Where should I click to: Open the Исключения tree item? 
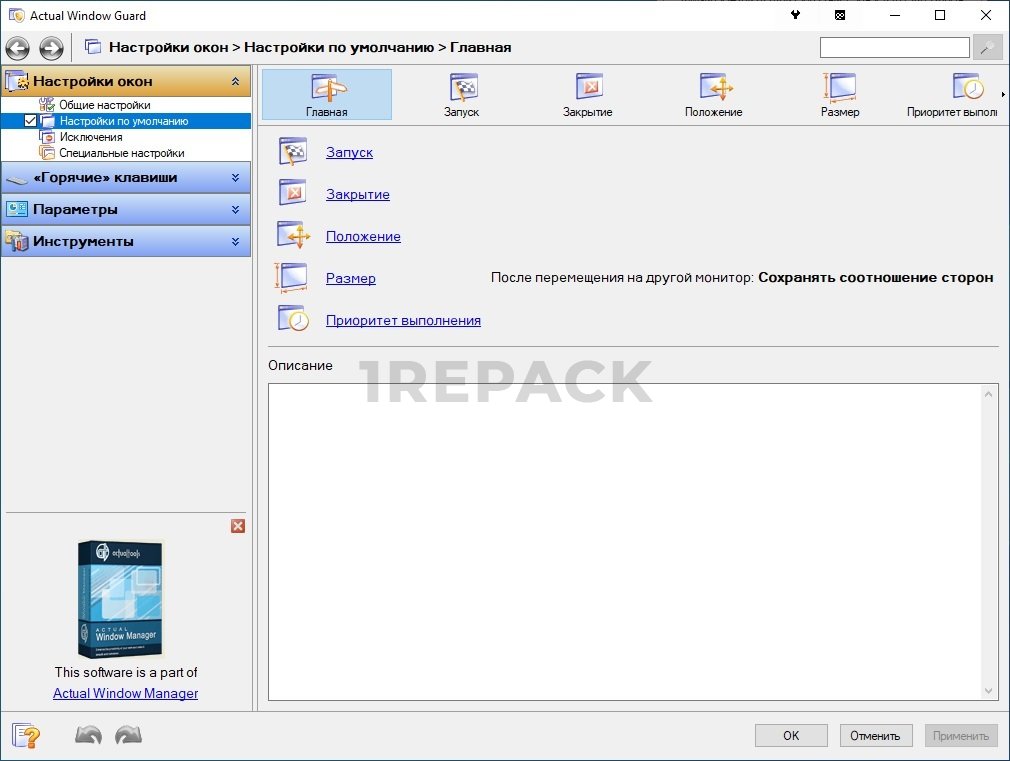90,137
